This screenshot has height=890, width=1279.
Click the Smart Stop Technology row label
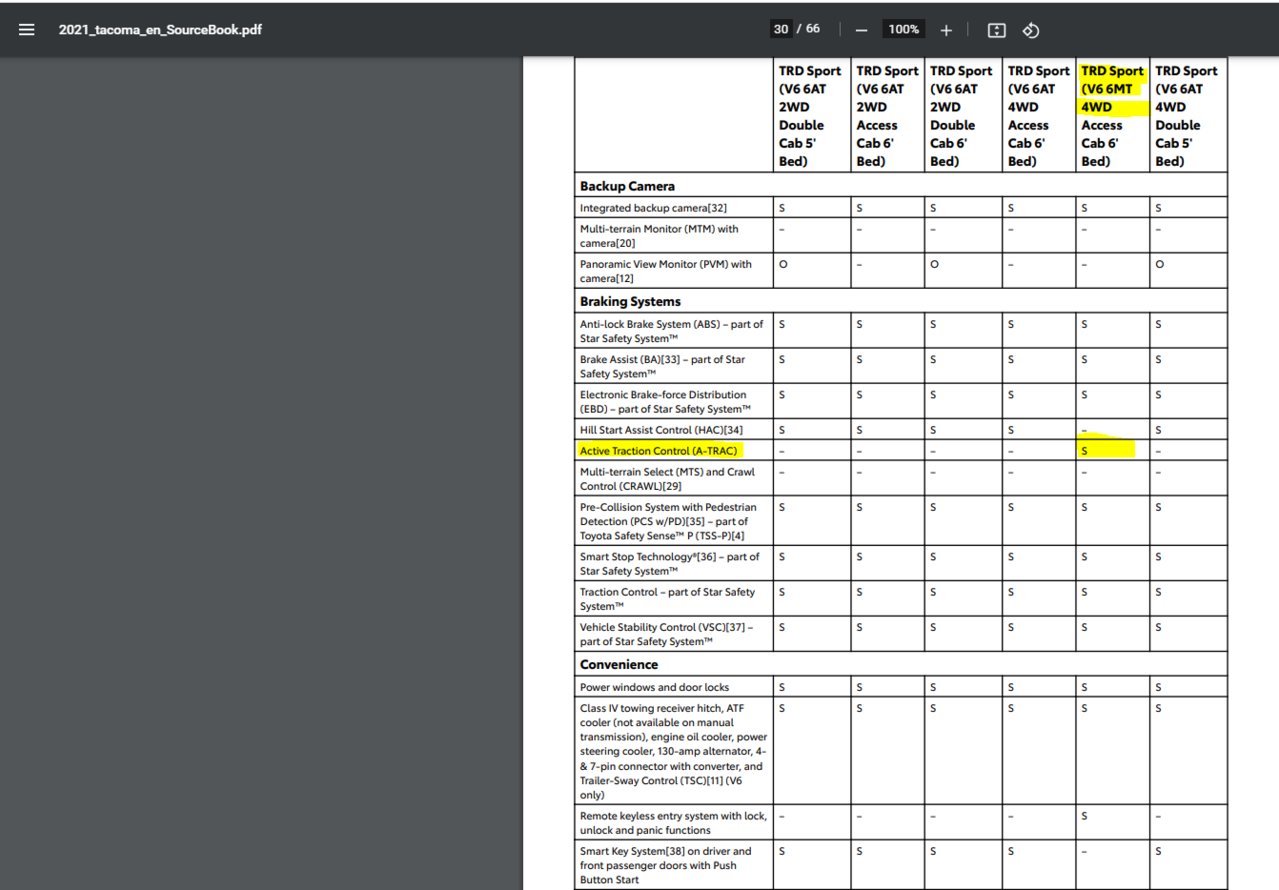tap(669, 564)
